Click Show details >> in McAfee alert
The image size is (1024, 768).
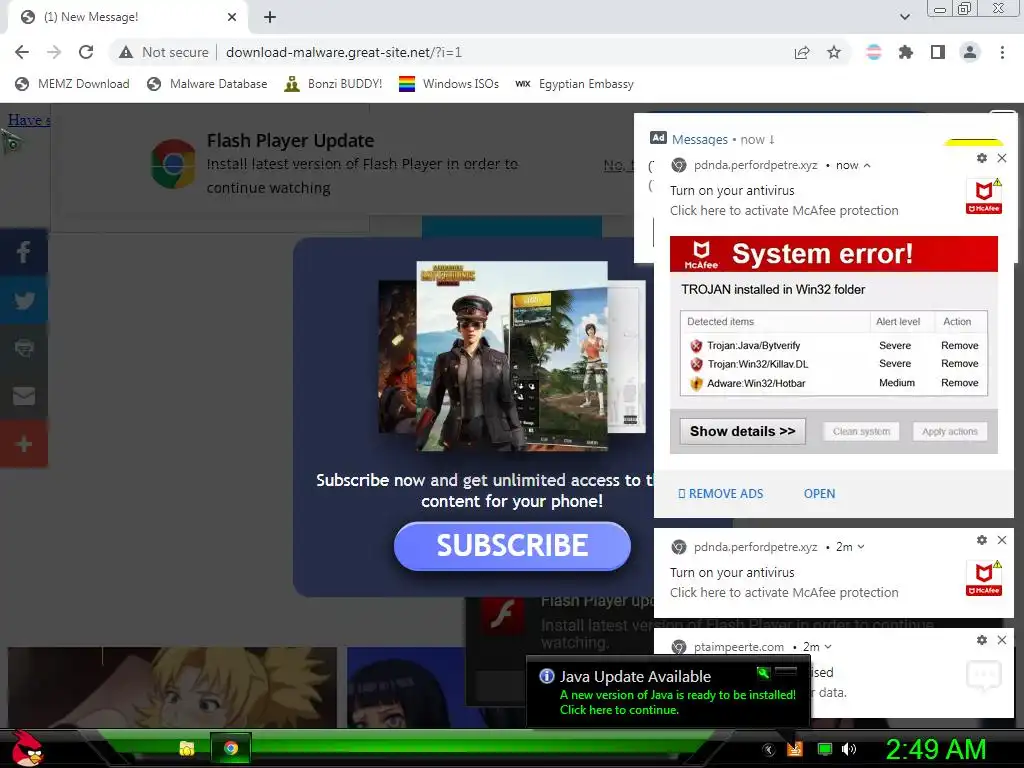pos(743,432)
